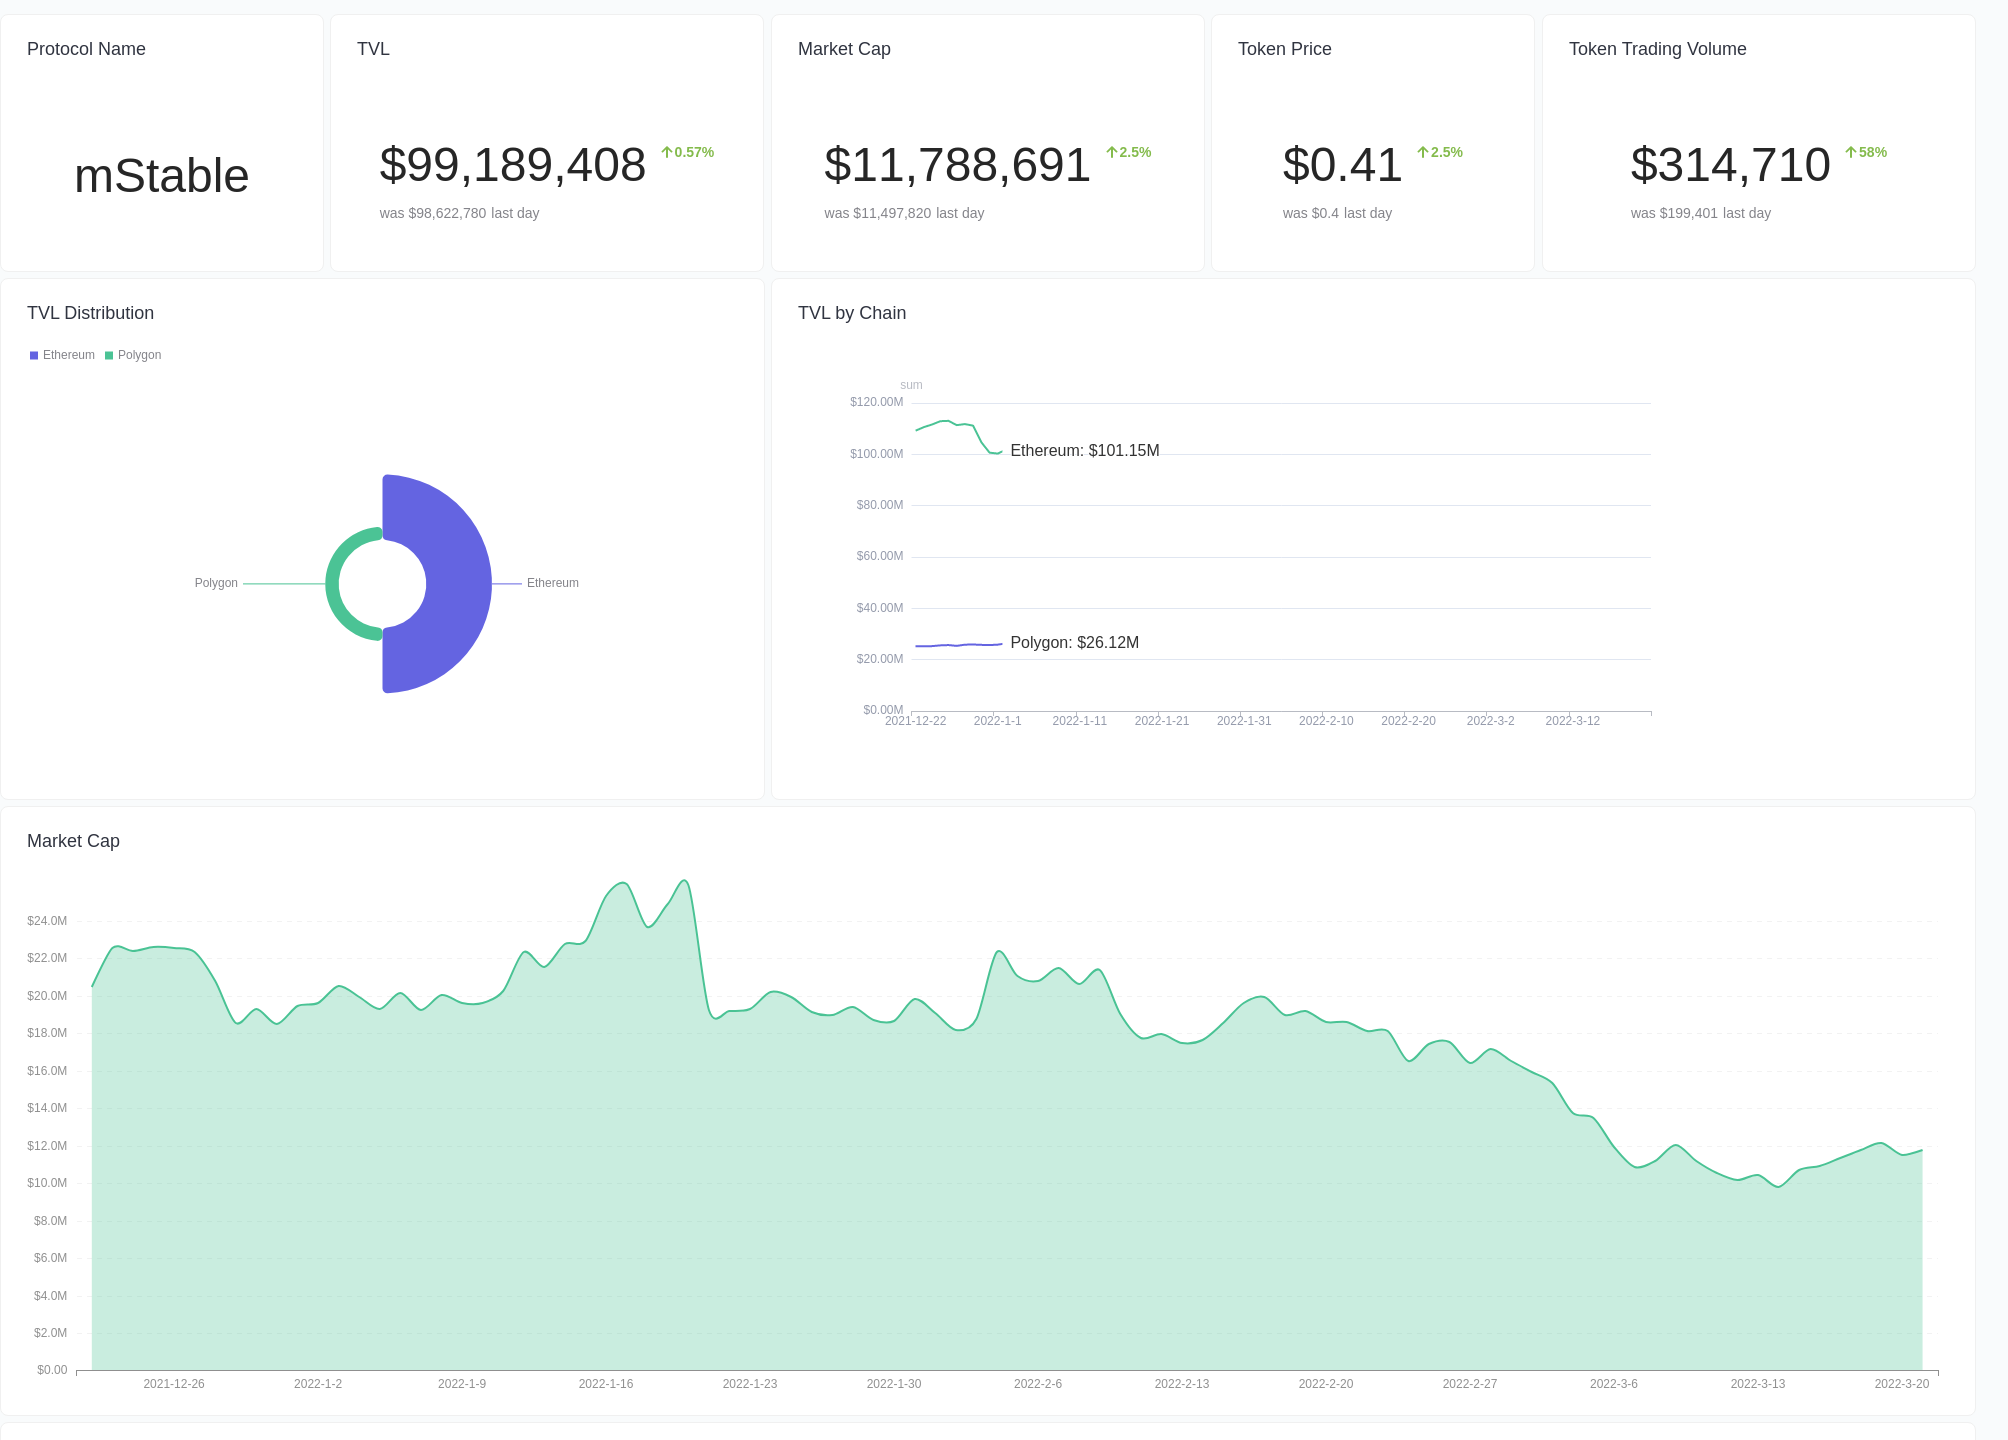Click the green up-arrow next to TVL 0.57%
Viewport: 2008px width, 1440px height.
[x=667, y=152]
